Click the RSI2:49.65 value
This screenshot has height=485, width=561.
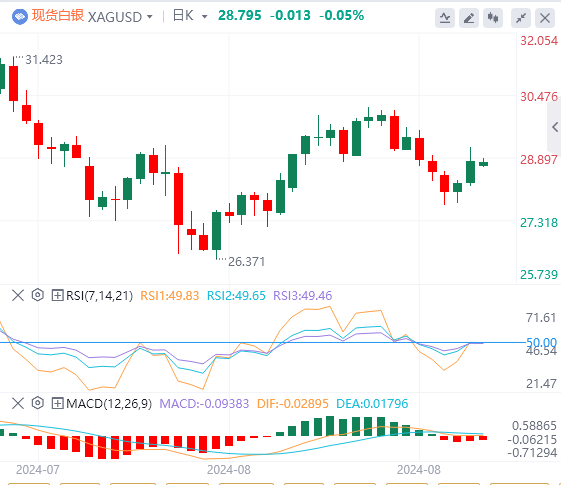pyautogui.click(x=236, y=296)
